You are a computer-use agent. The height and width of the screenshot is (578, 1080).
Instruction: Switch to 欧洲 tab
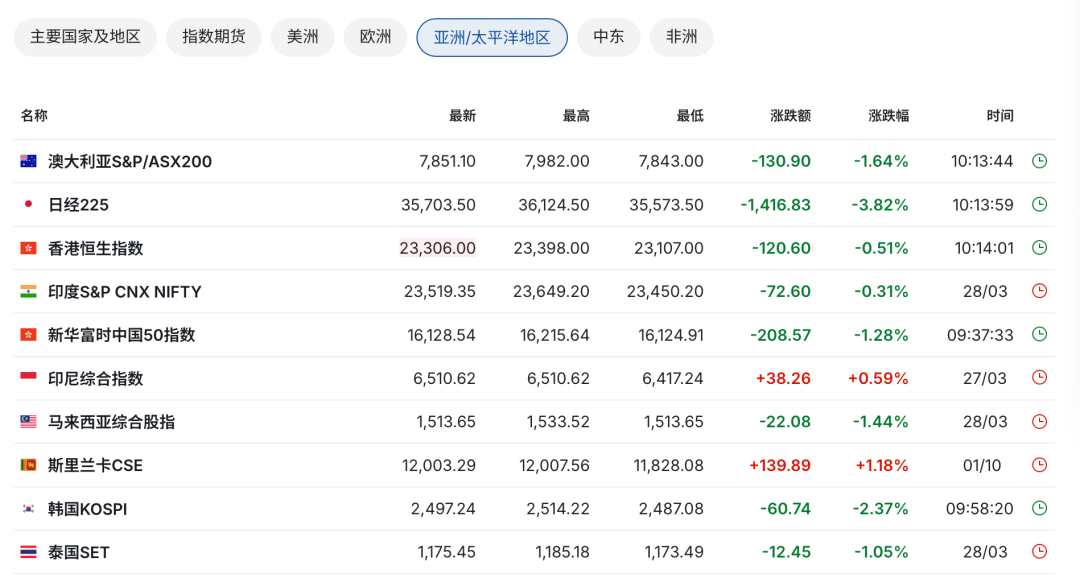tap(375, 37)
